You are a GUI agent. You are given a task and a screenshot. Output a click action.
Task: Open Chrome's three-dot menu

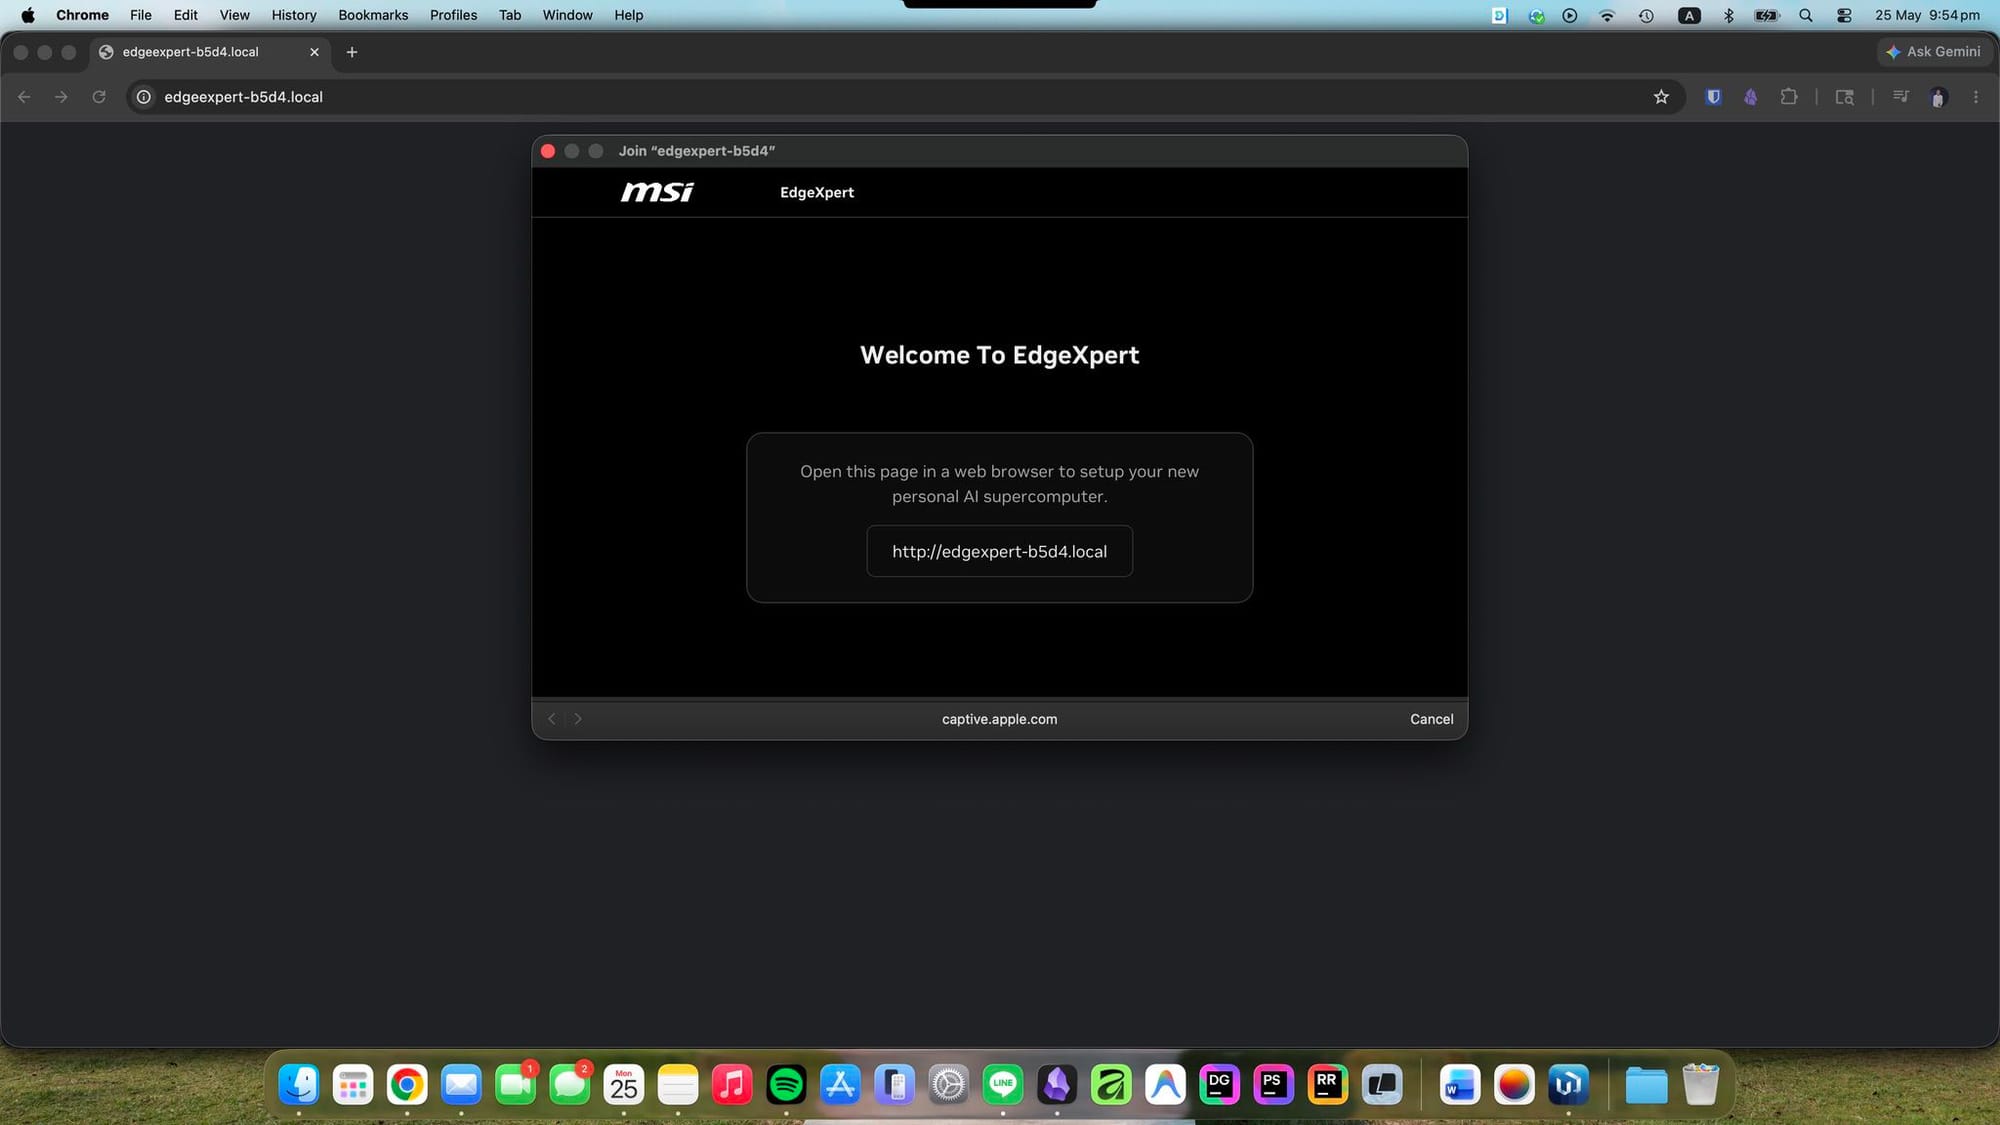click(1975, 97)
